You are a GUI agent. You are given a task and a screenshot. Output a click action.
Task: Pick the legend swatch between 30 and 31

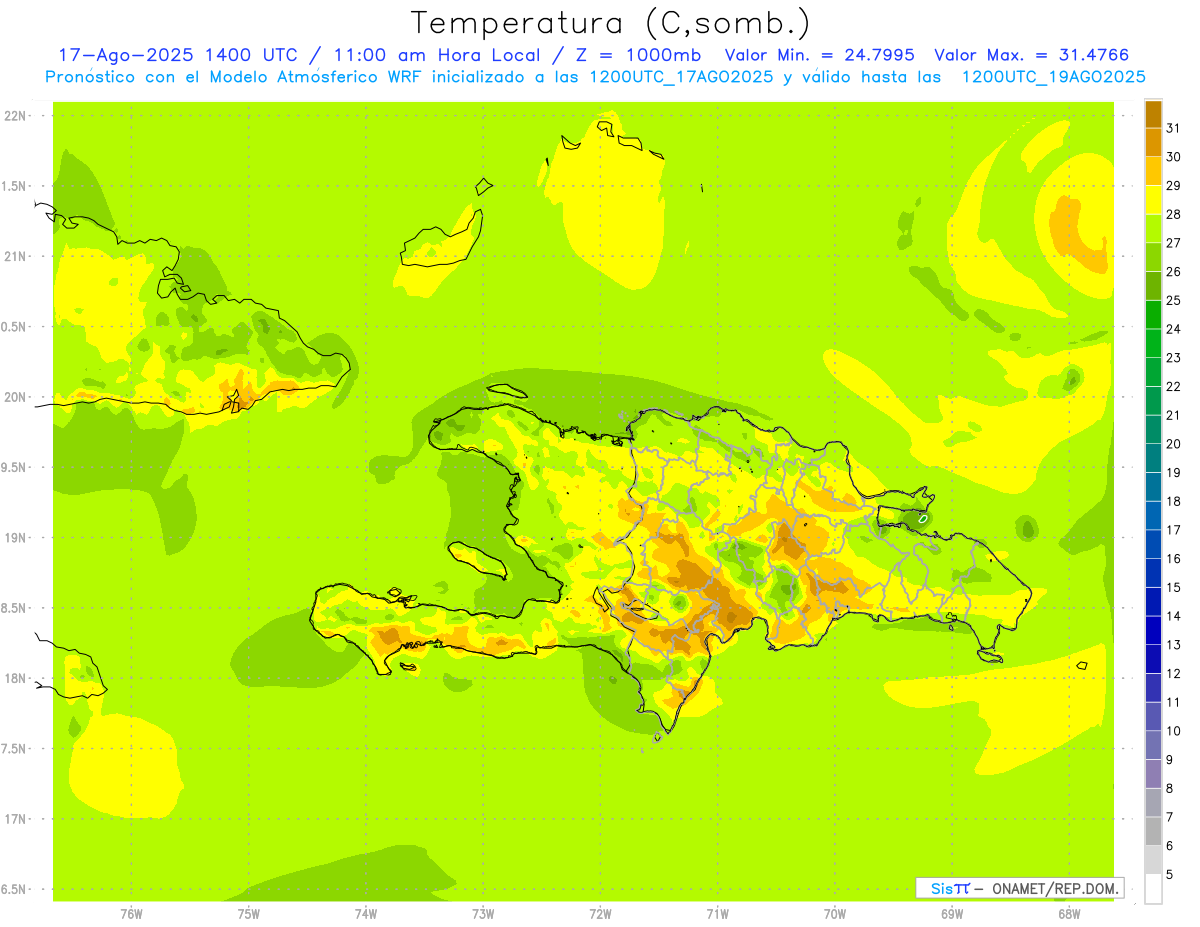coord(1153,142)
